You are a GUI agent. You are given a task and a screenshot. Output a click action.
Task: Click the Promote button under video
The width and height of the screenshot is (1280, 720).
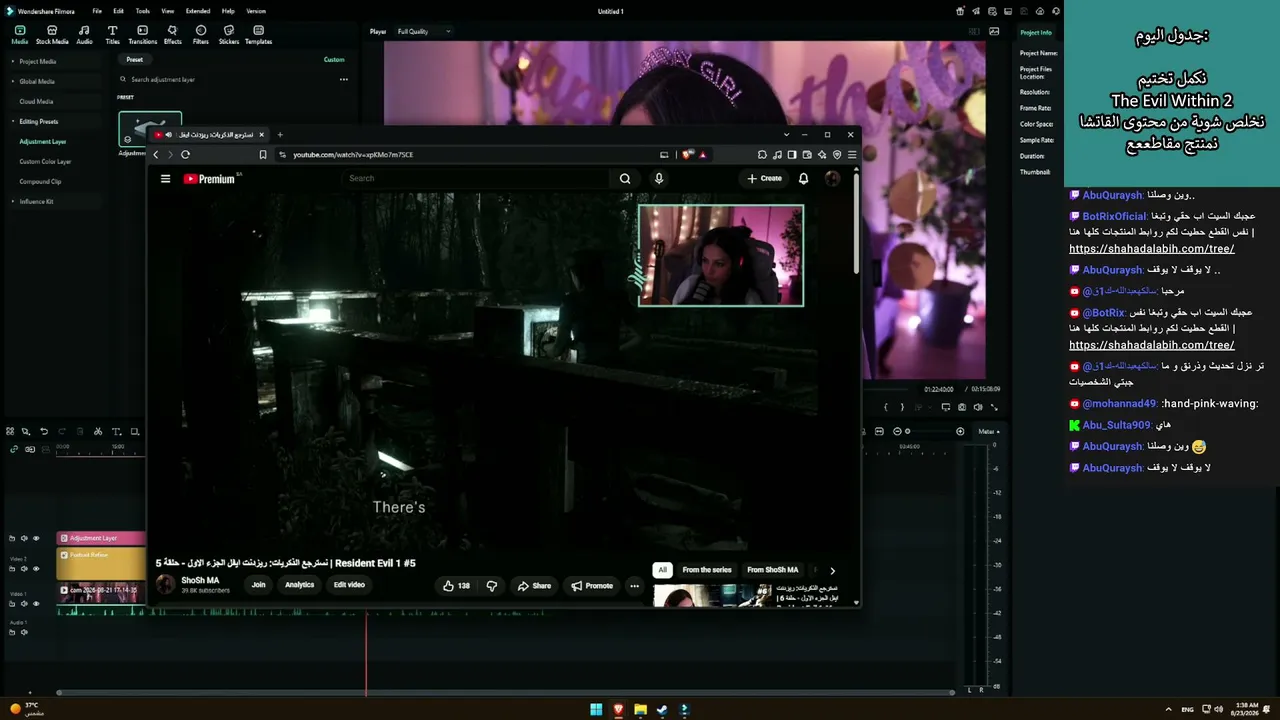click(x=592, y=586)
